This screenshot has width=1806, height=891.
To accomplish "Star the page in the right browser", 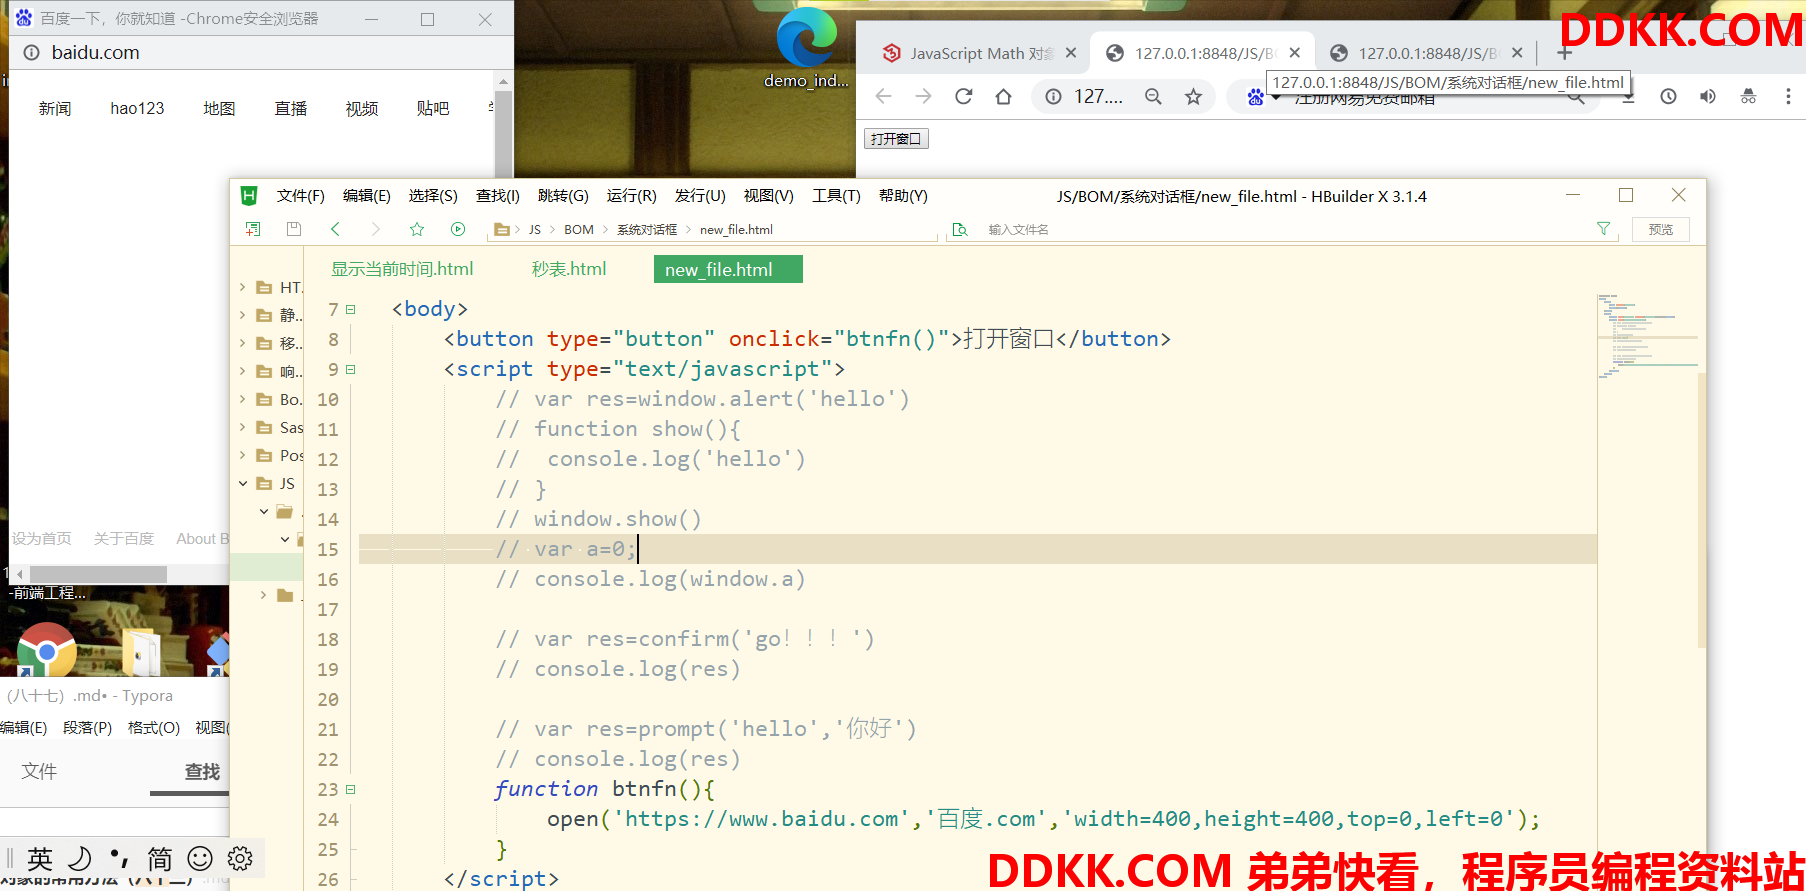I will pos(1193,96).
